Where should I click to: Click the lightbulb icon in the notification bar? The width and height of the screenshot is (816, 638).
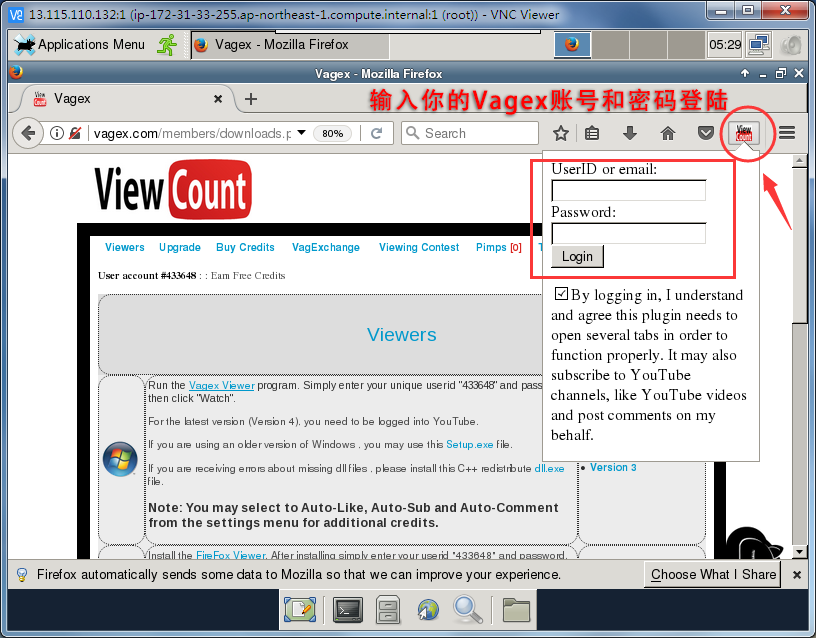22,575
